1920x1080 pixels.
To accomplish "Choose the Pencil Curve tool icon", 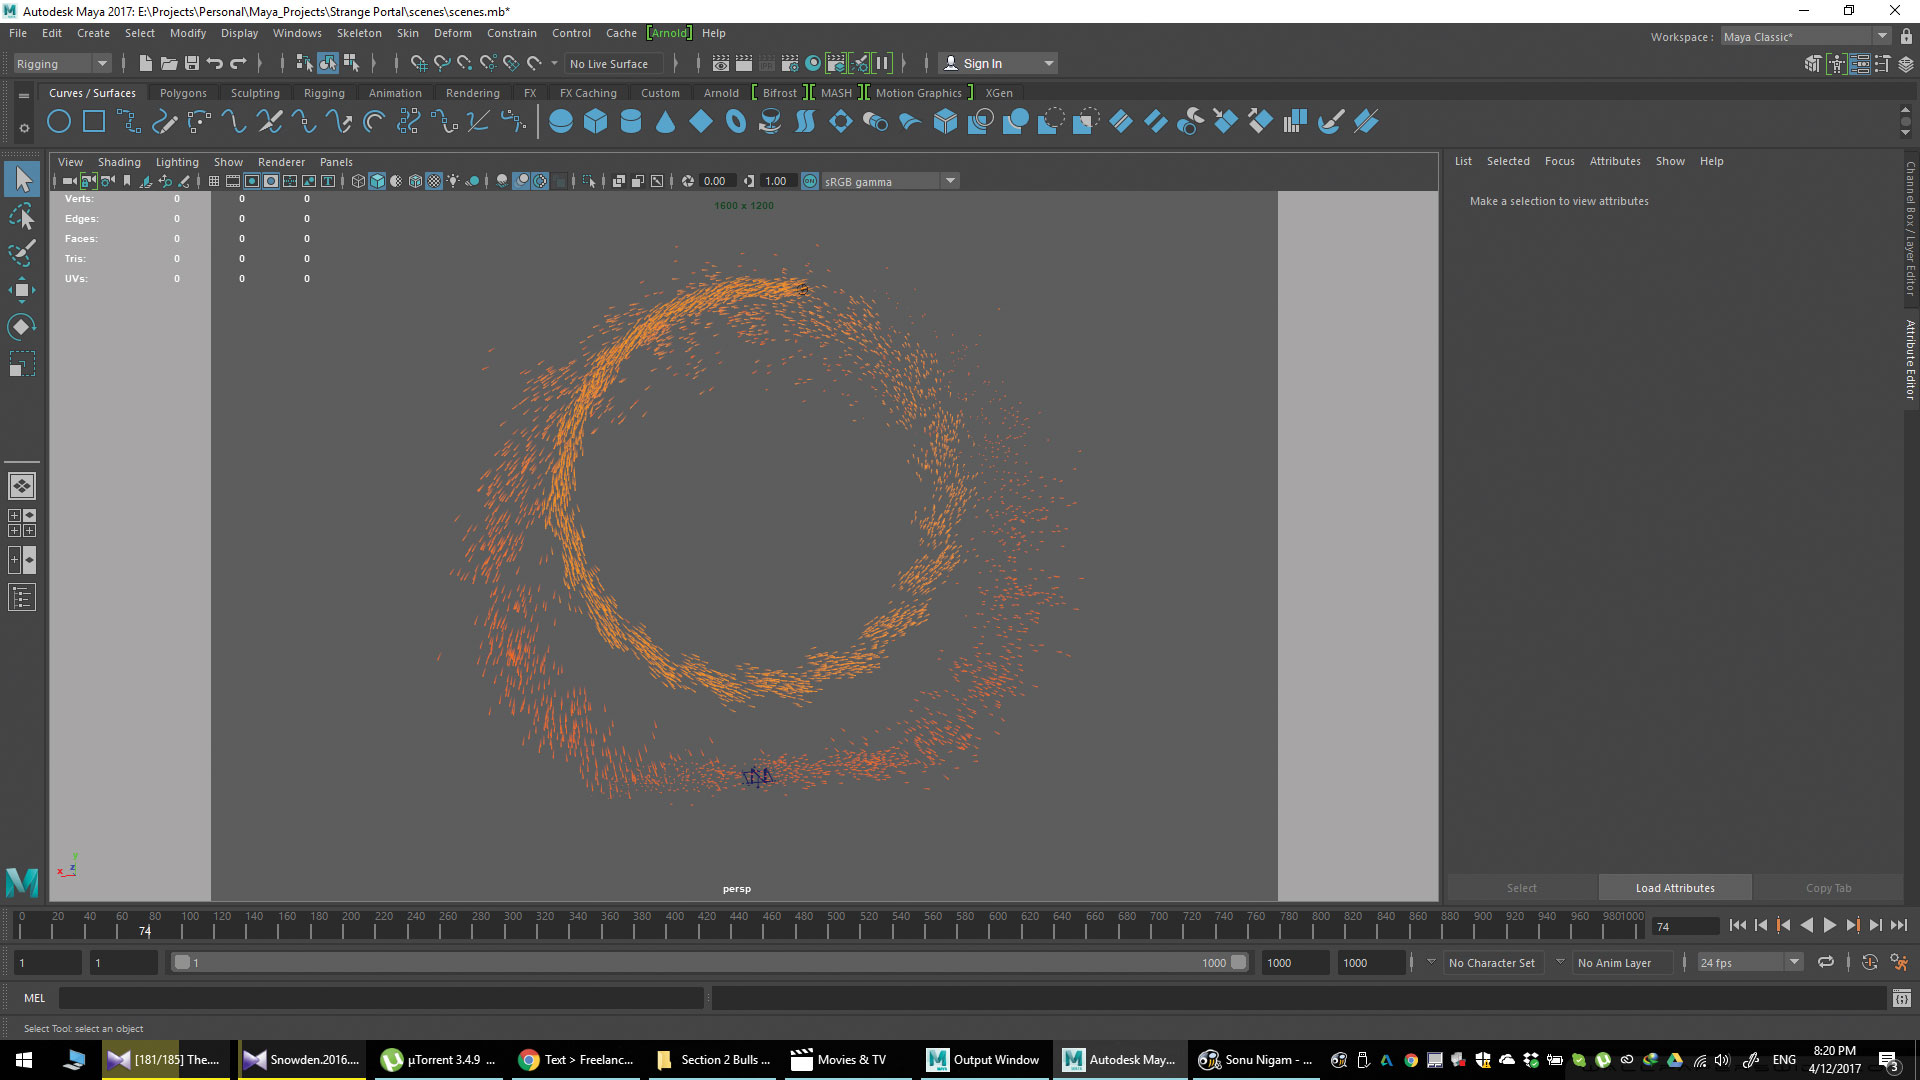I will click(164, 122).
